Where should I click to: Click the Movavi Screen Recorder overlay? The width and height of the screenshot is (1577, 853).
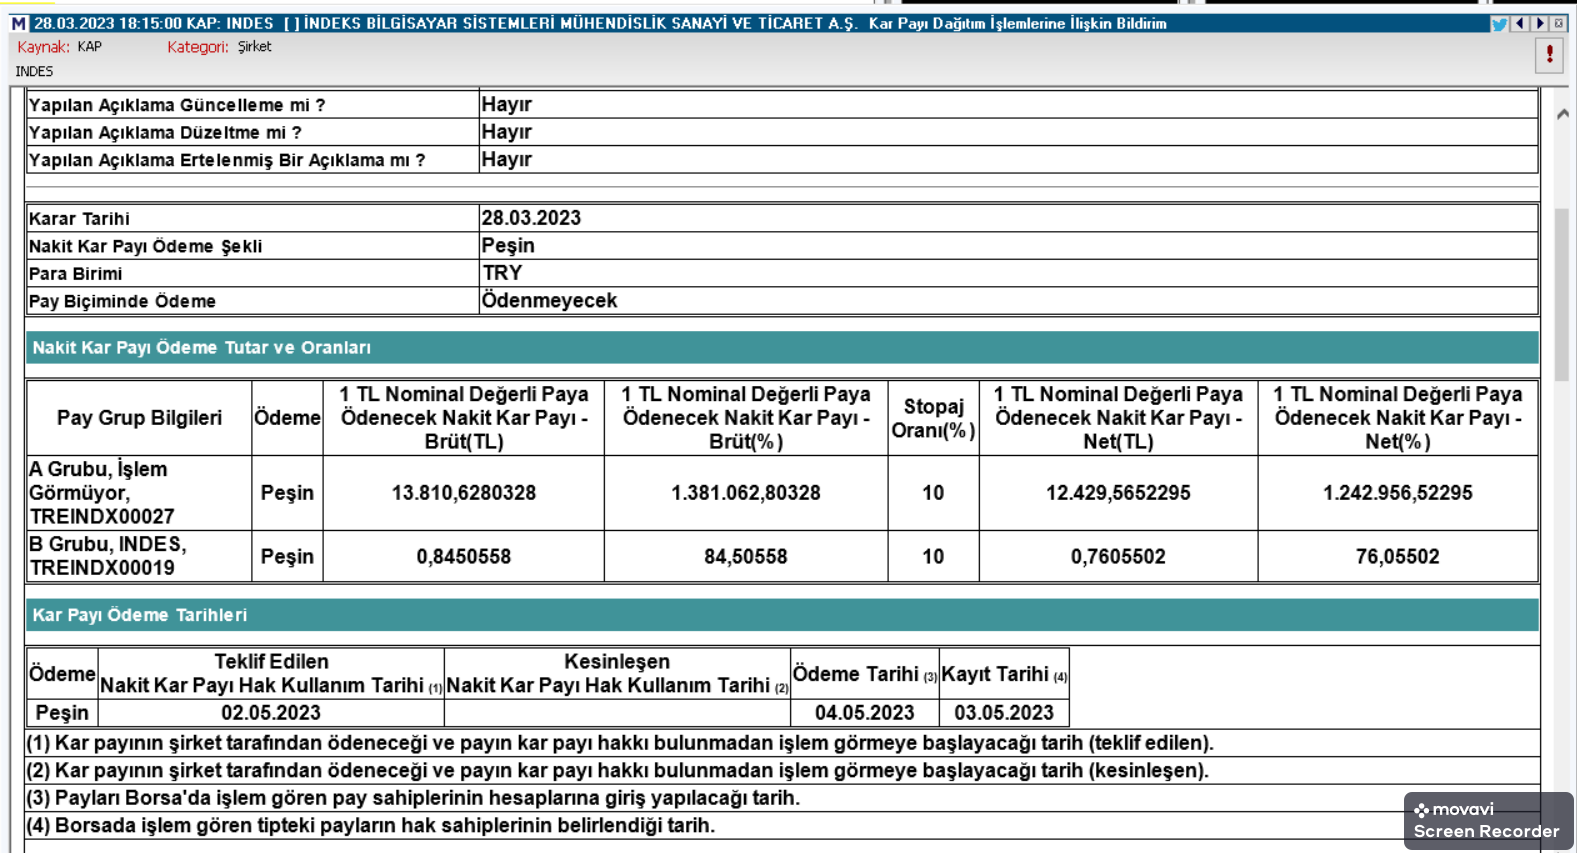[x=1488, y=821]
